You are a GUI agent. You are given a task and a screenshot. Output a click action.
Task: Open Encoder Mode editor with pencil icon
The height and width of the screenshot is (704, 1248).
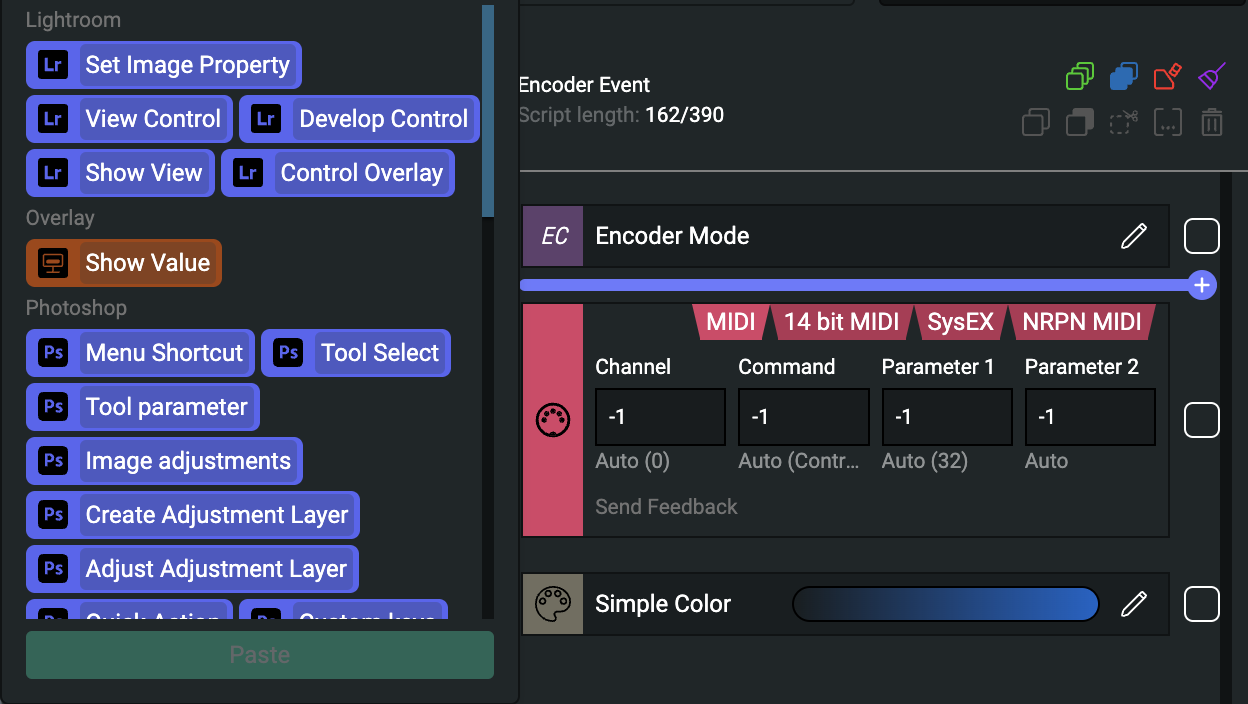pyautogui.click(x=1133, y=236)
